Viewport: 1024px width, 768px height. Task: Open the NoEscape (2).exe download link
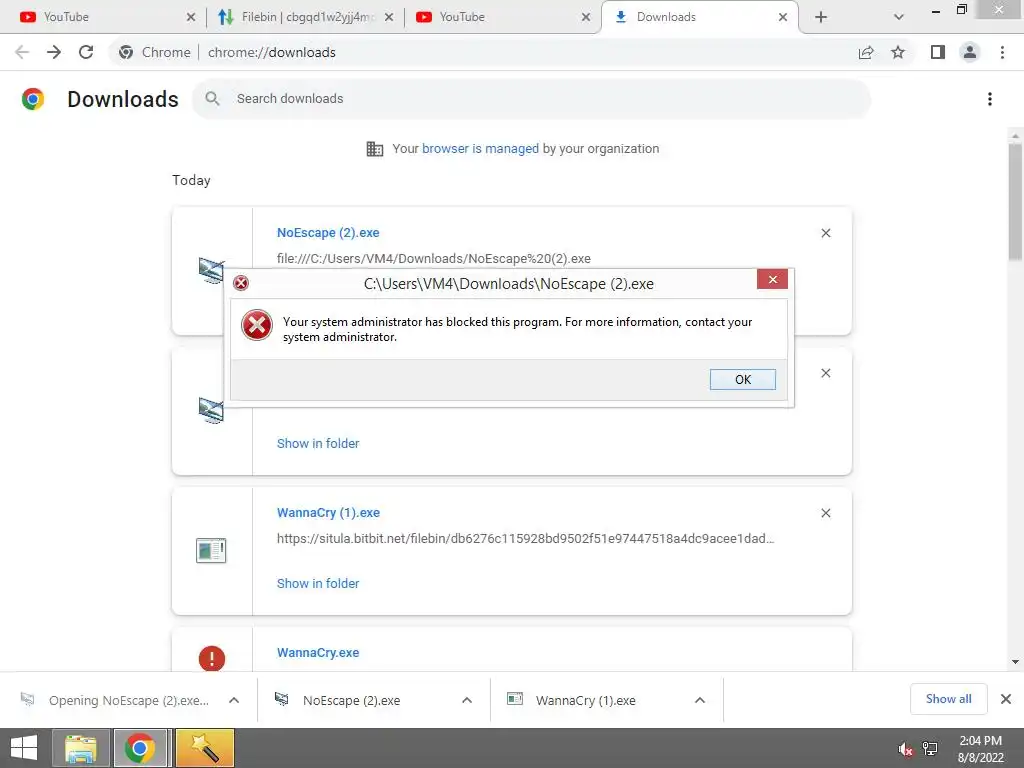(328, 232)
